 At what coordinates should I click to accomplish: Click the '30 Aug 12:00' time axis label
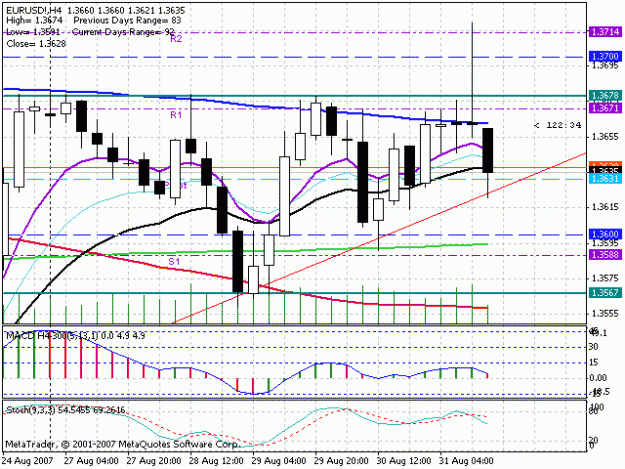pyautogui.click(x=404, y=461)
